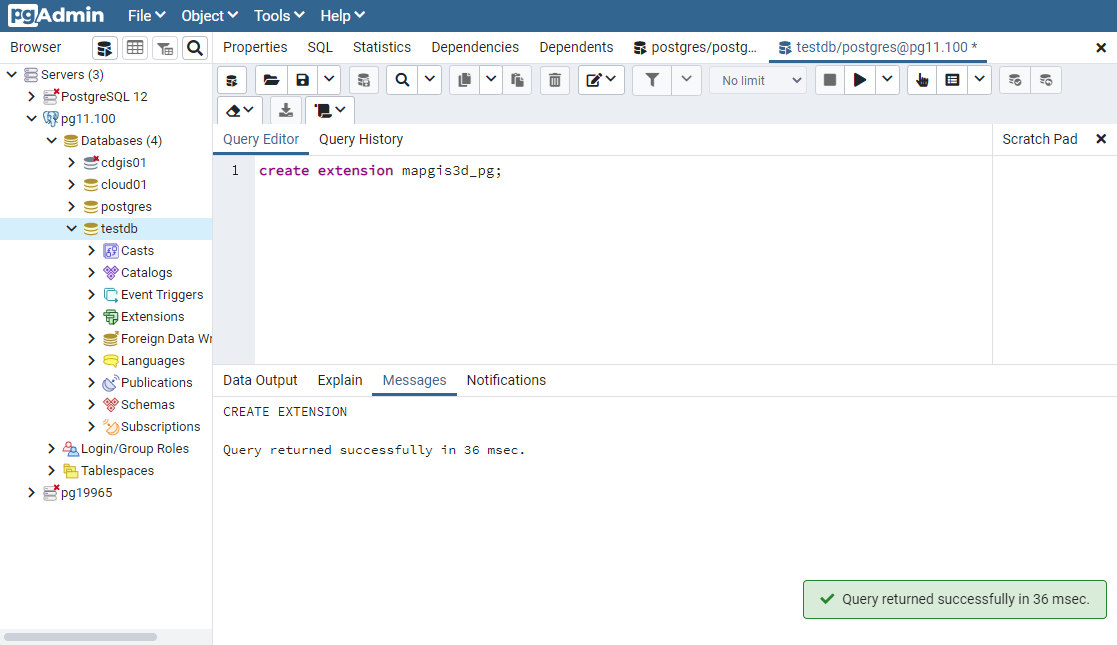Open the Notifications tab

(x=506, y=380)
